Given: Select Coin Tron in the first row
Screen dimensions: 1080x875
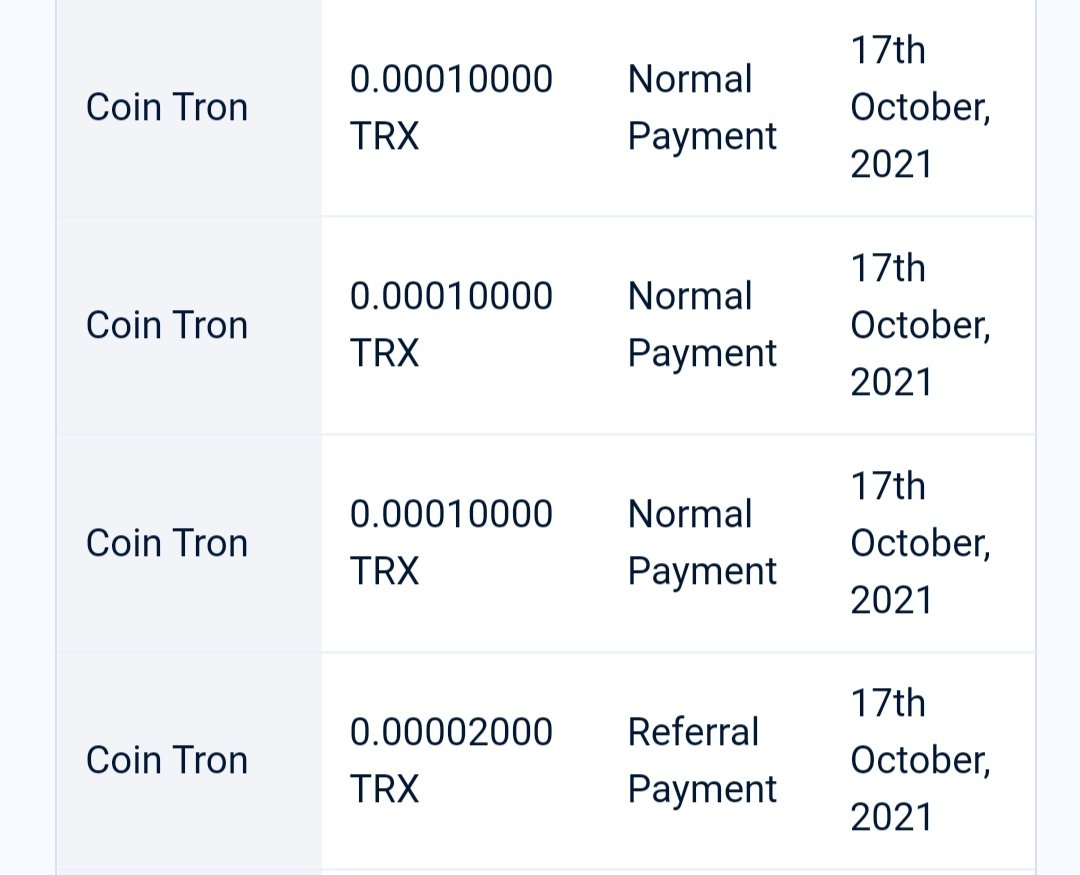Looking at the screenshot, I should click(167, 107).
